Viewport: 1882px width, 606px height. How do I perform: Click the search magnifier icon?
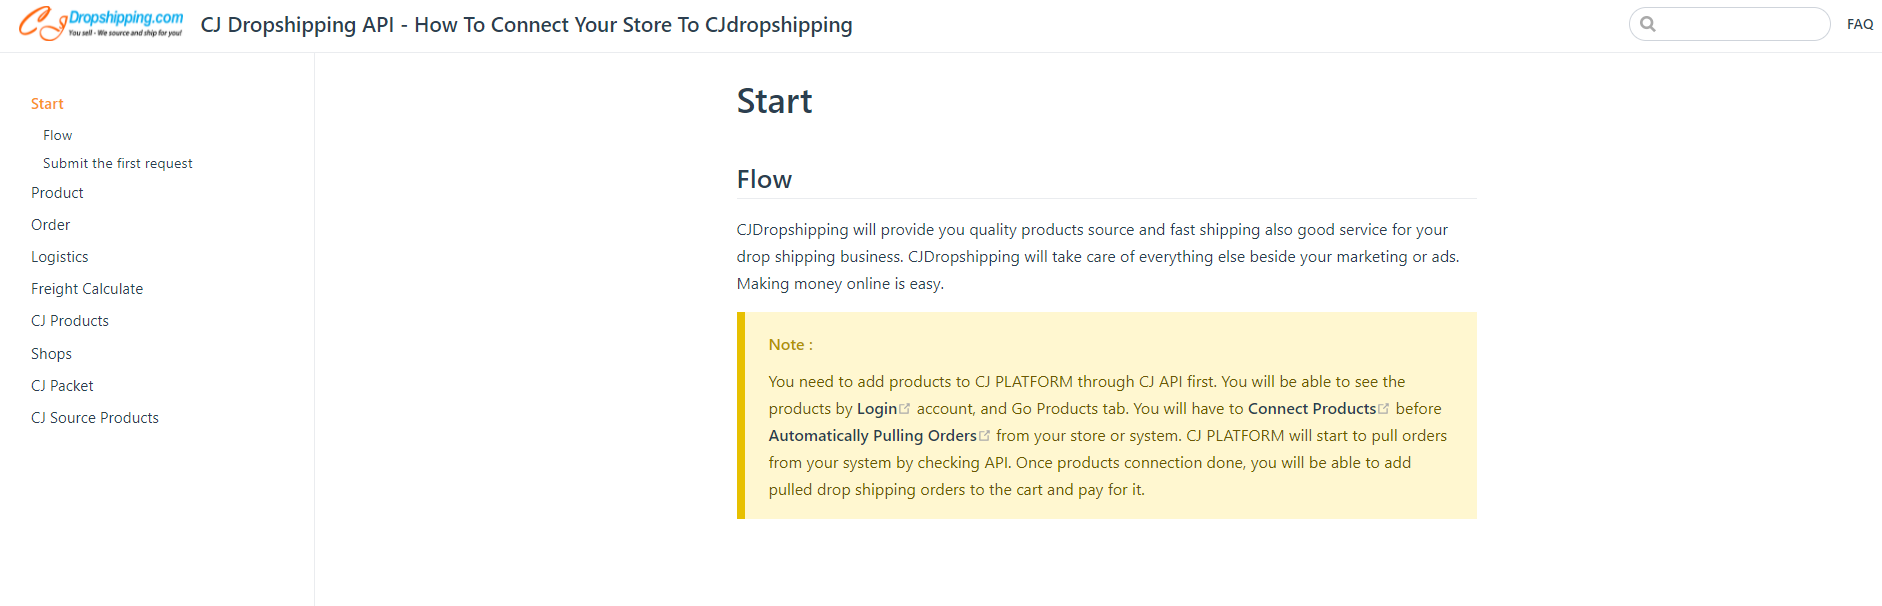click(1648, 24)
